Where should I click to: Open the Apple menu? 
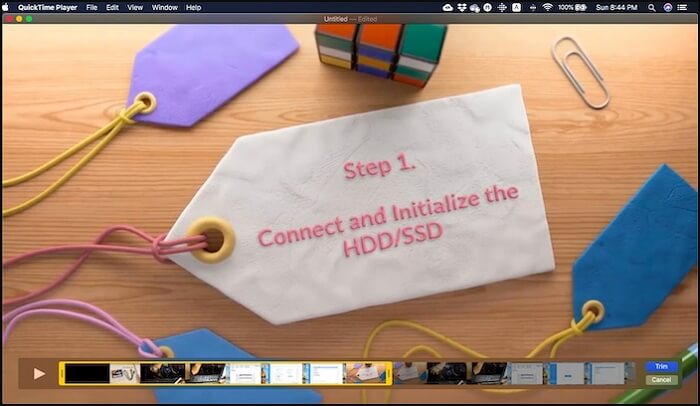point(8,7)
